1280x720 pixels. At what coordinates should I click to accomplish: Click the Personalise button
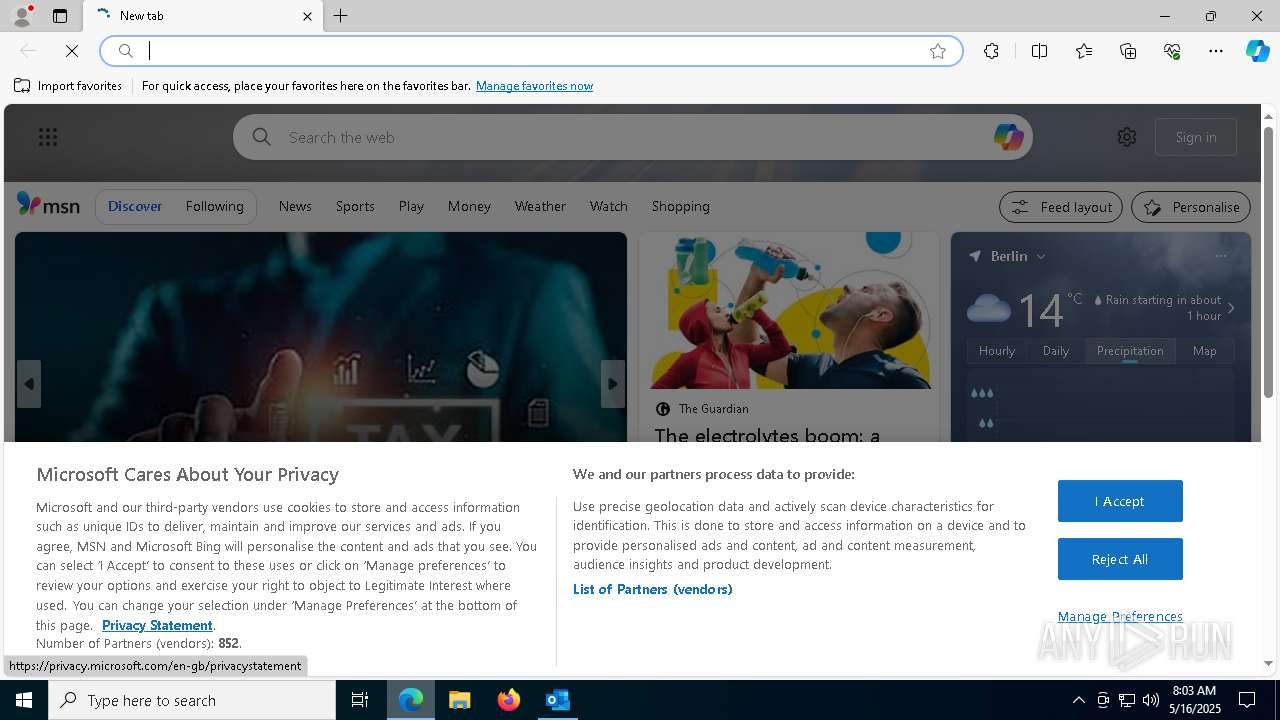click(x=1191, y=207)
